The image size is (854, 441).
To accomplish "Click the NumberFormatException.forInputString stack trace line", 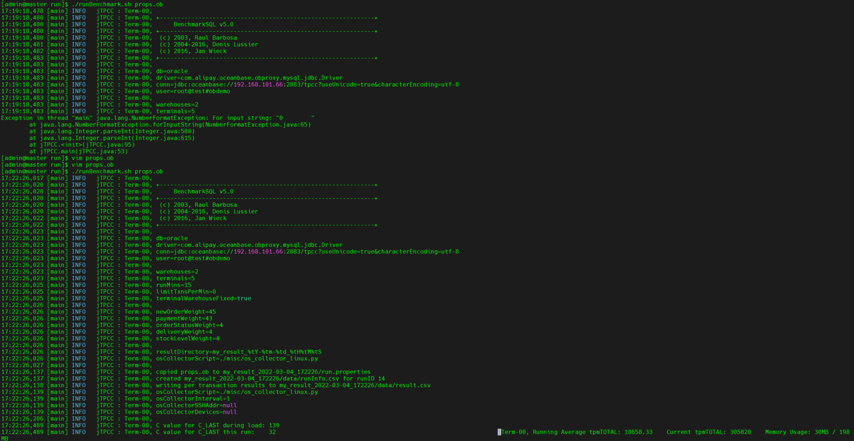I will (x=170, y=124).
